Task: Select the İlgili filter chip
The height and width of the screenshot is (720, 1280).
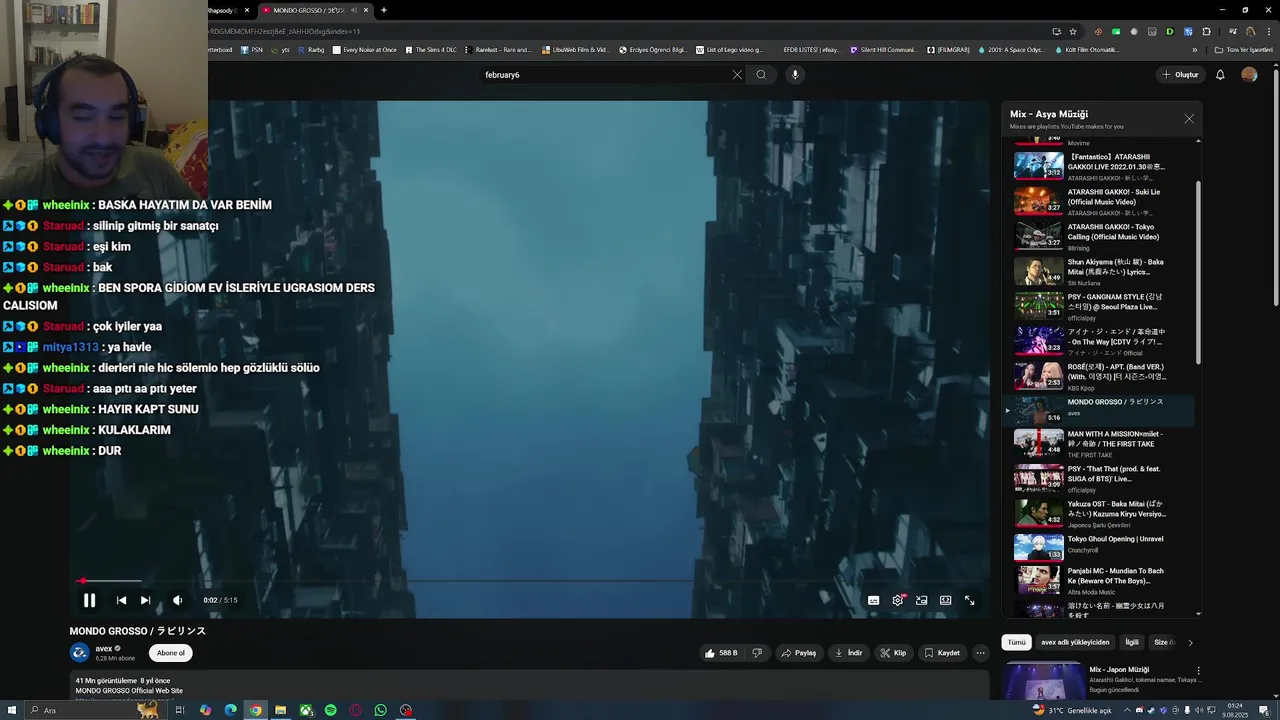Action: [1132, 642]
